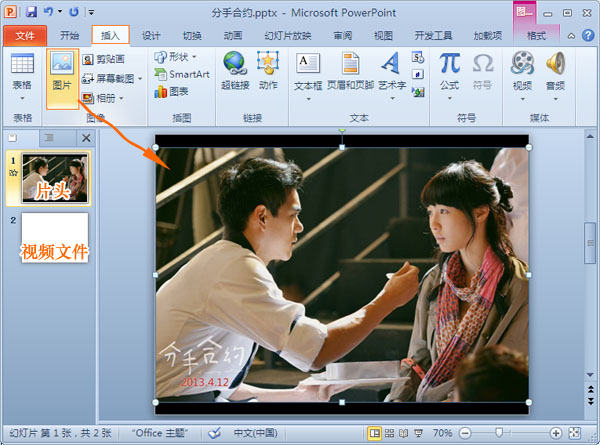The height and width of the screenshot is (445, 600).
Task: Click the 中文(中国) language indicator
Action: point(255,433)
